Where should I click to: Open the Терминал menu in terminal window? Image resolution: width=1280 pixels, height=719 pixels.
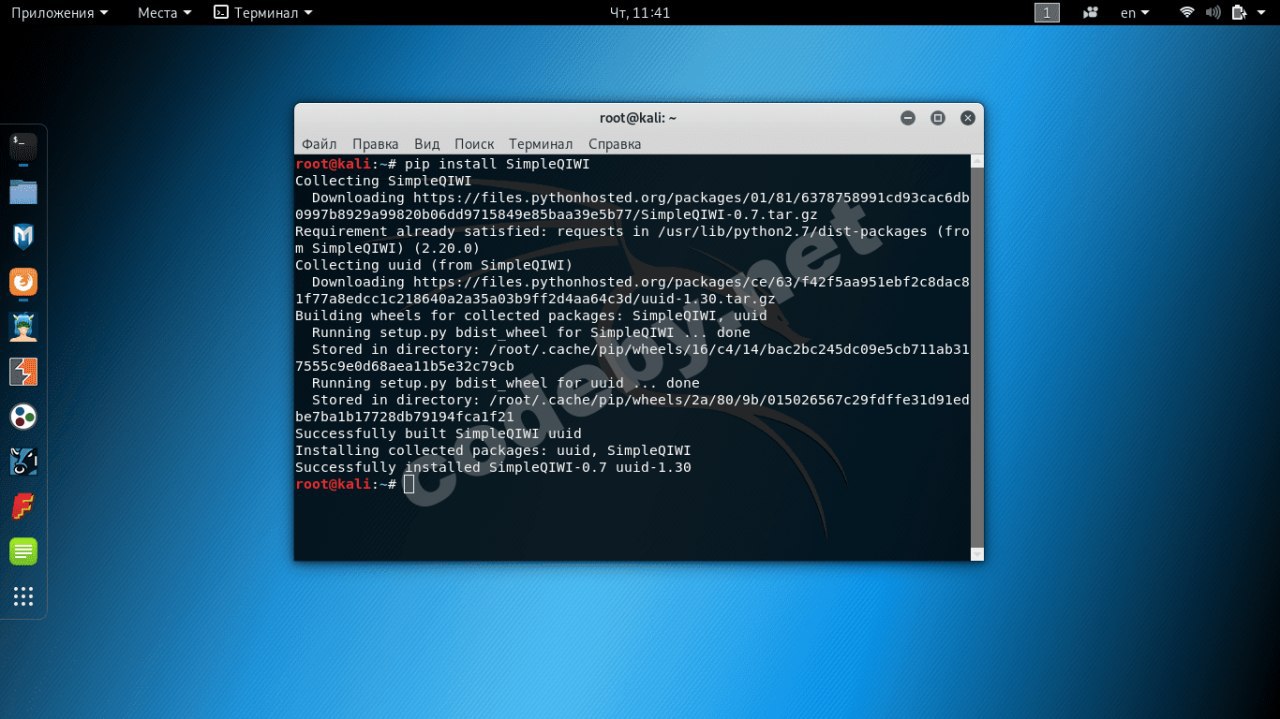coord(541,144)
